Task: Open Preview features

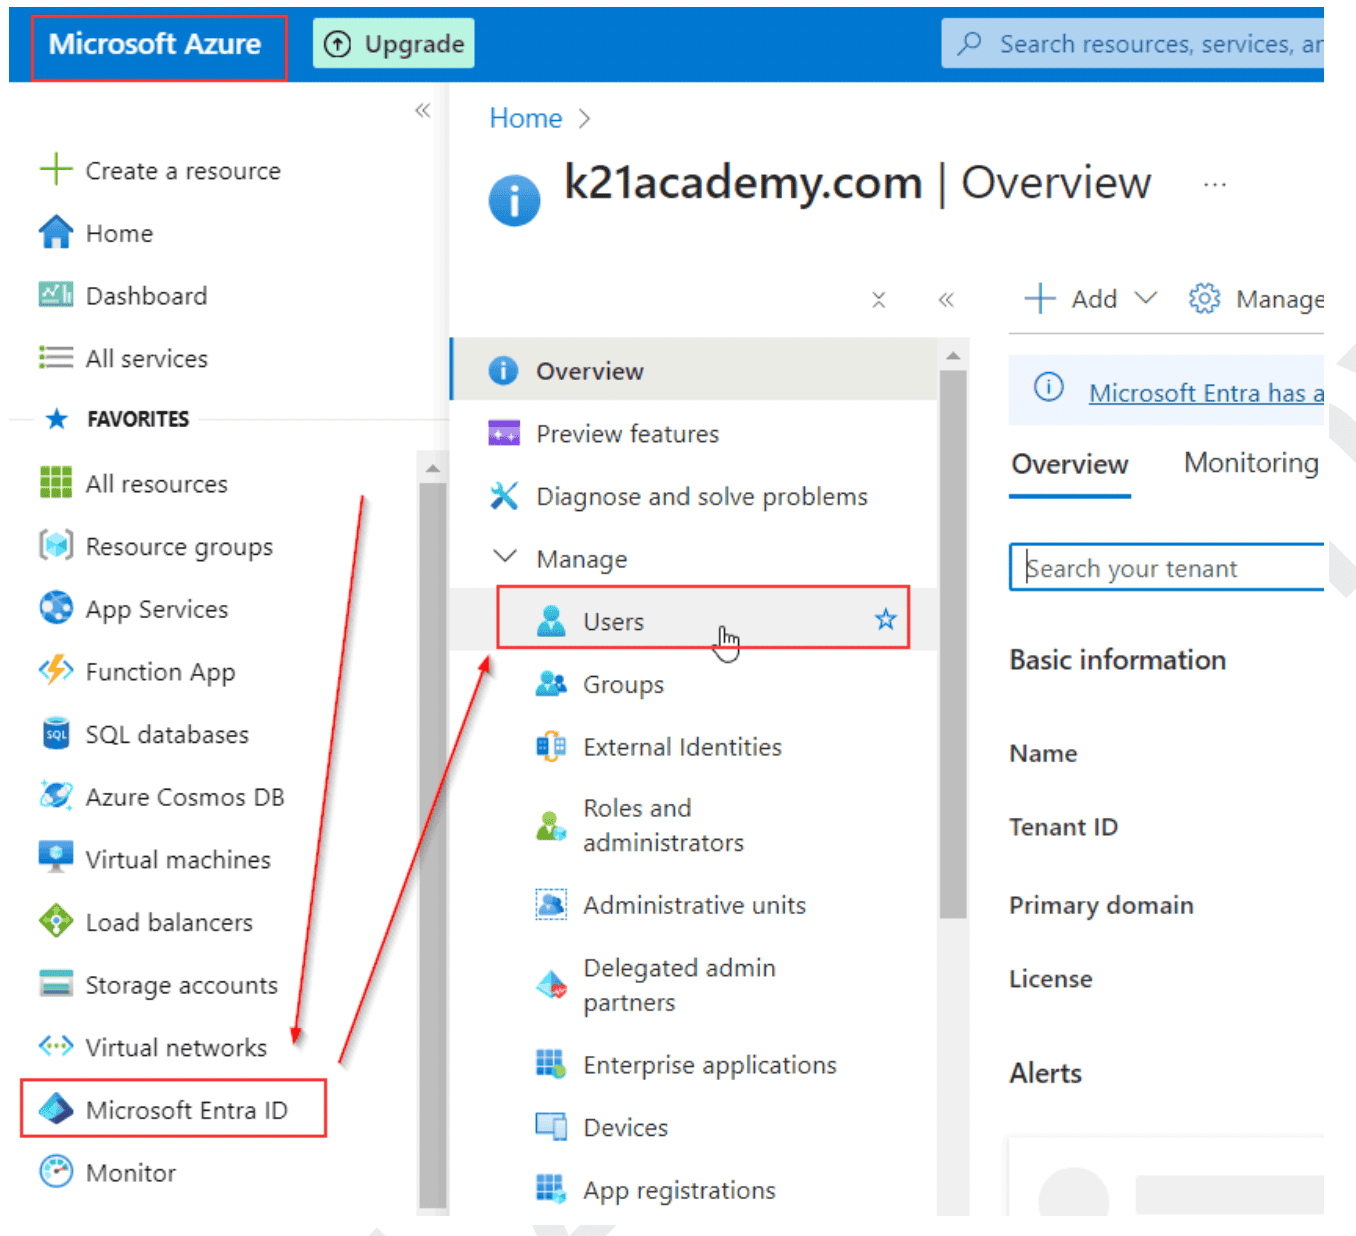Action: (627, 433)
